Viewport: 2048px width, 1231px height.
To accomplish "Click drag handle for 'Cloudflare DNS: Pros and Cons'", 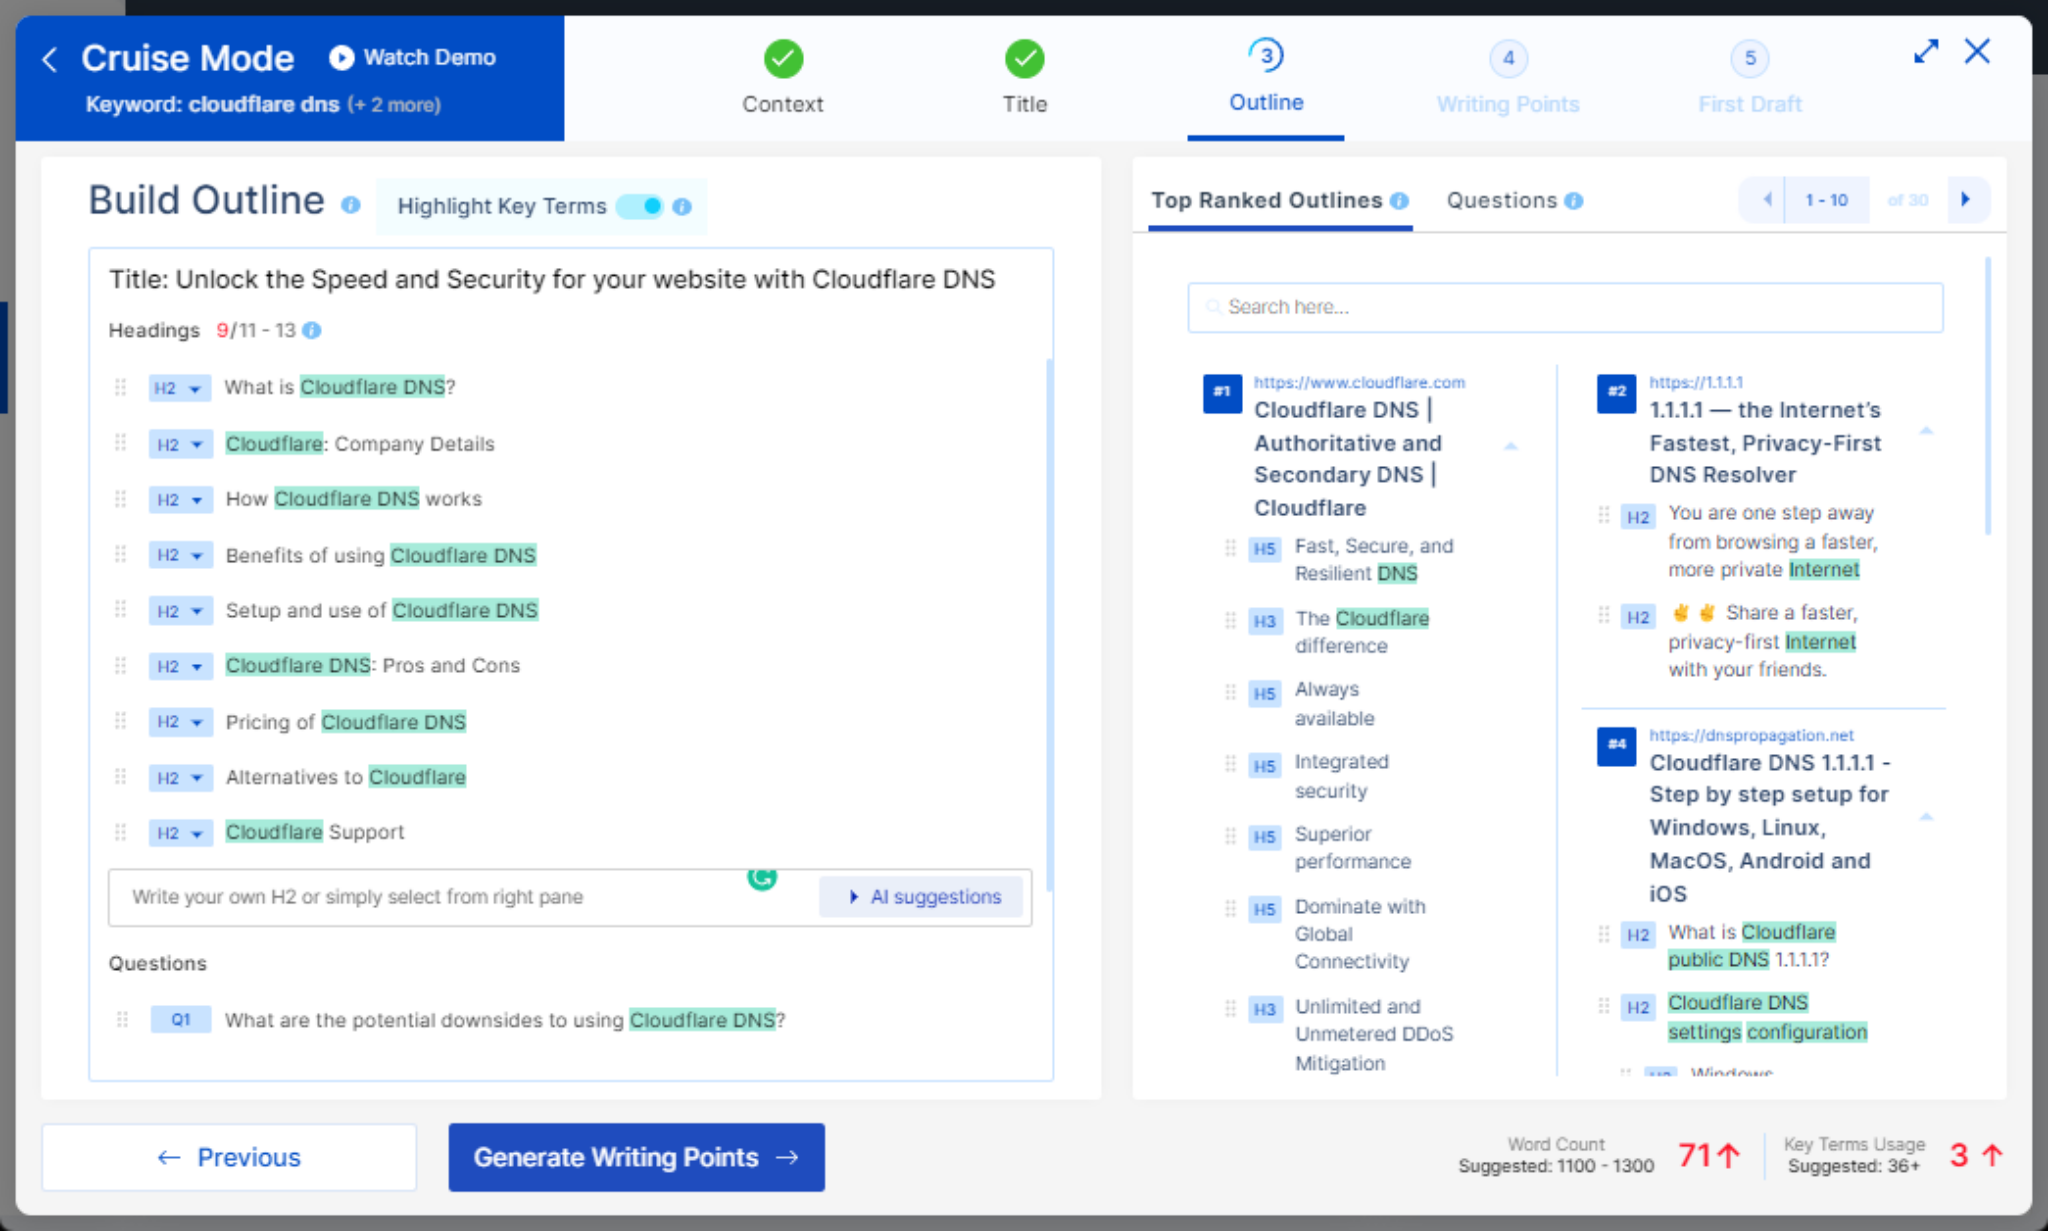I will [120, 665].
